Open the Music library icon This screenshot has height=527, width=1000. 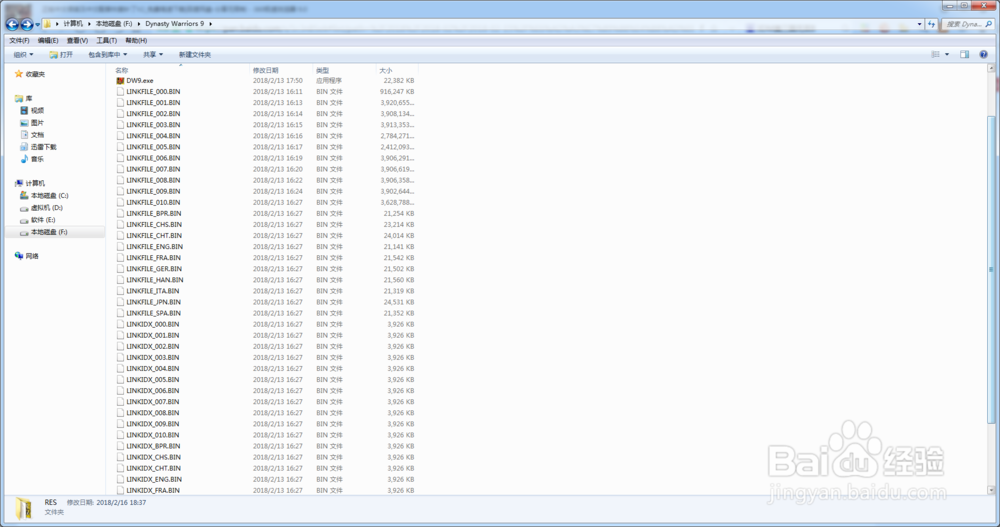(24, 159)
